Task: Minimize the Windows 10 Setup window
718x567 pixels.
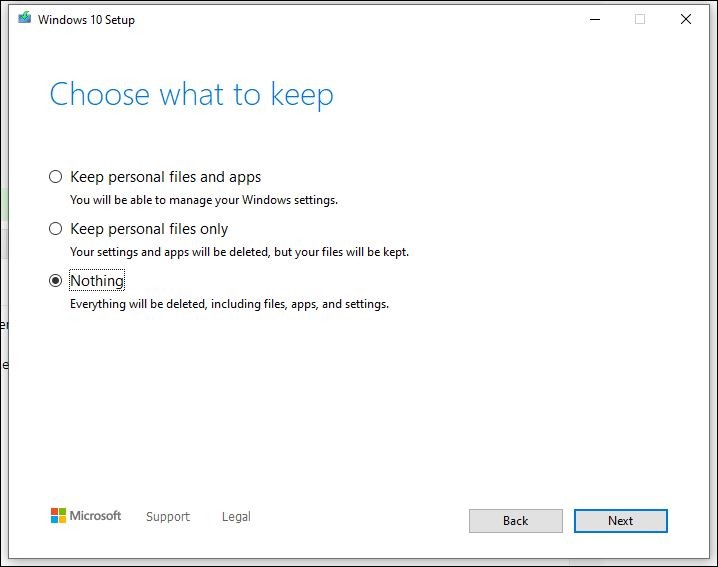Action: (x=595, y=19)
